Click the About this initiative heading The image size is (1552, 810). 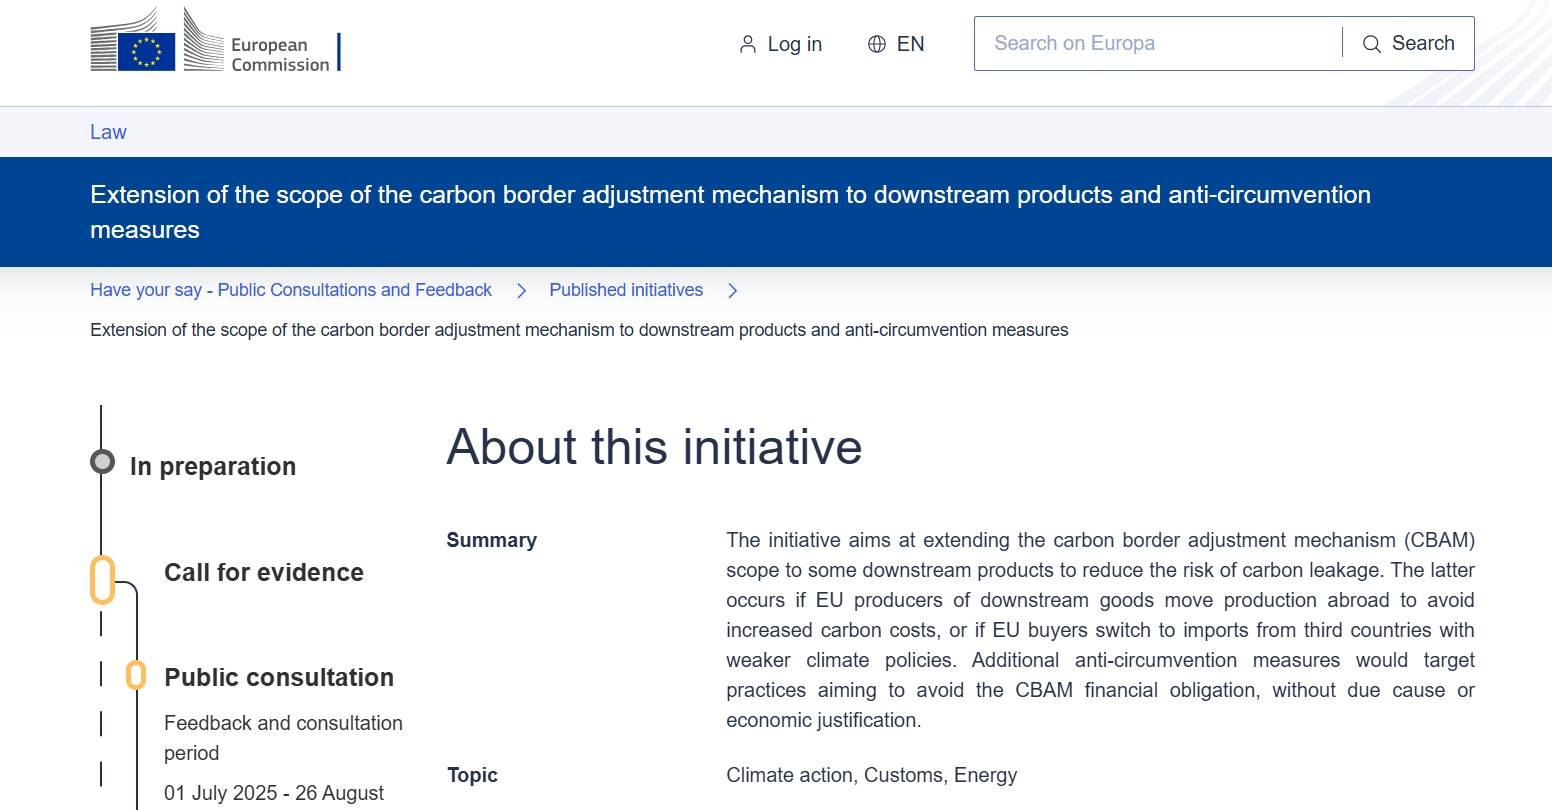[654, 447]
